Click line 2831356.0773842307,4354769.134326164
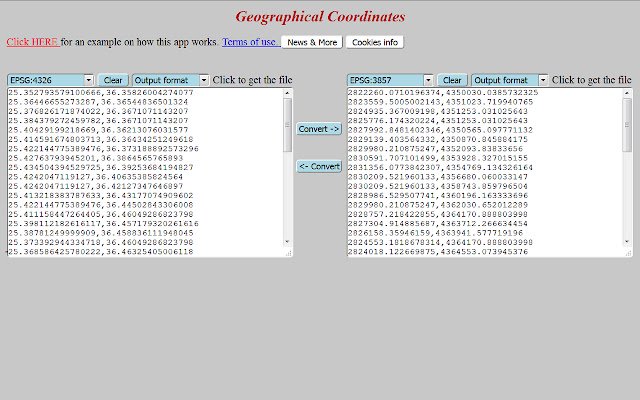640x400 pixels. 440,168
